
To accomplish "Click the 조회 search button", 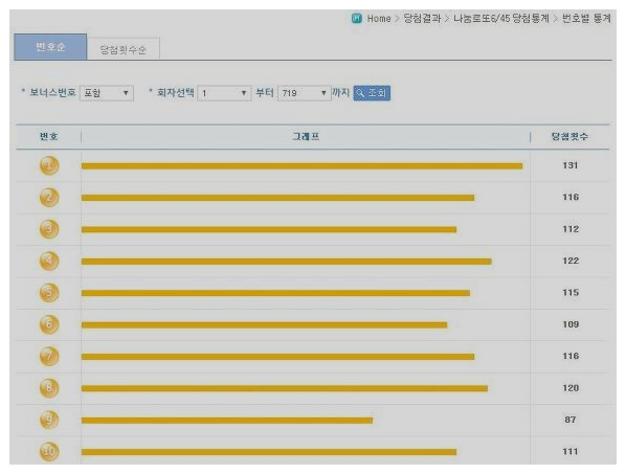I will pyautogui.click(x=372, y=93).
